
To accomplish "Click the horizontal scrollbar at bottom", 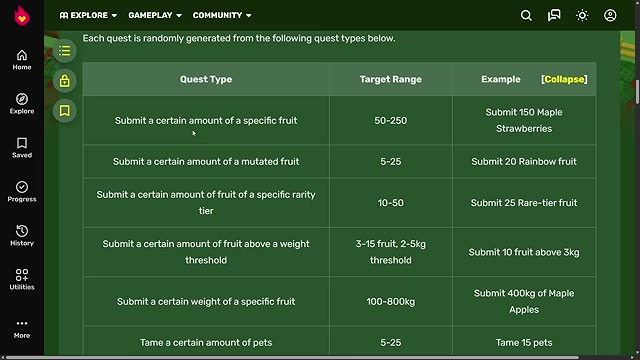I will coord(292,358).
